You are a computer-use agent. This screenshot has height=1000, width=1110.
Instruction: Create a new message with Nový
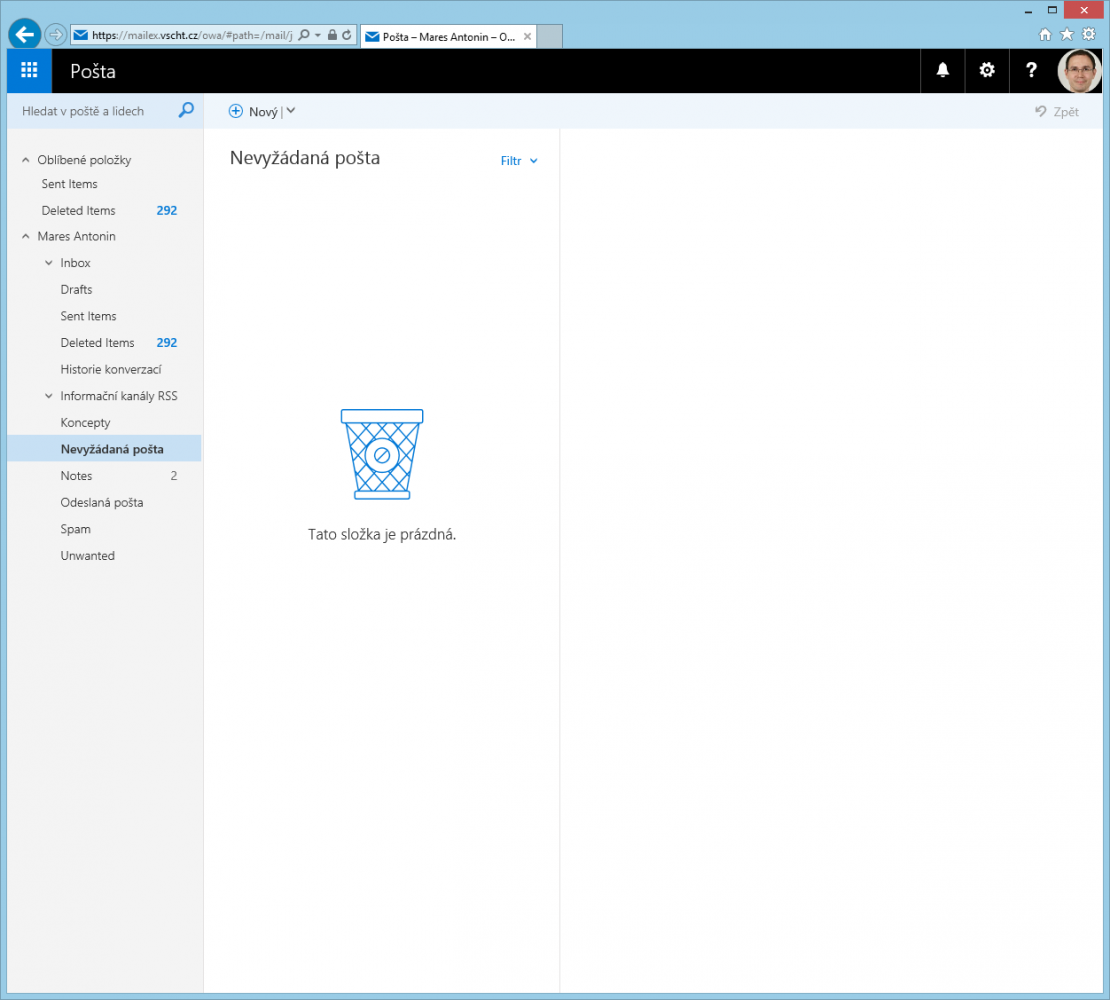[x=254, y=112]
